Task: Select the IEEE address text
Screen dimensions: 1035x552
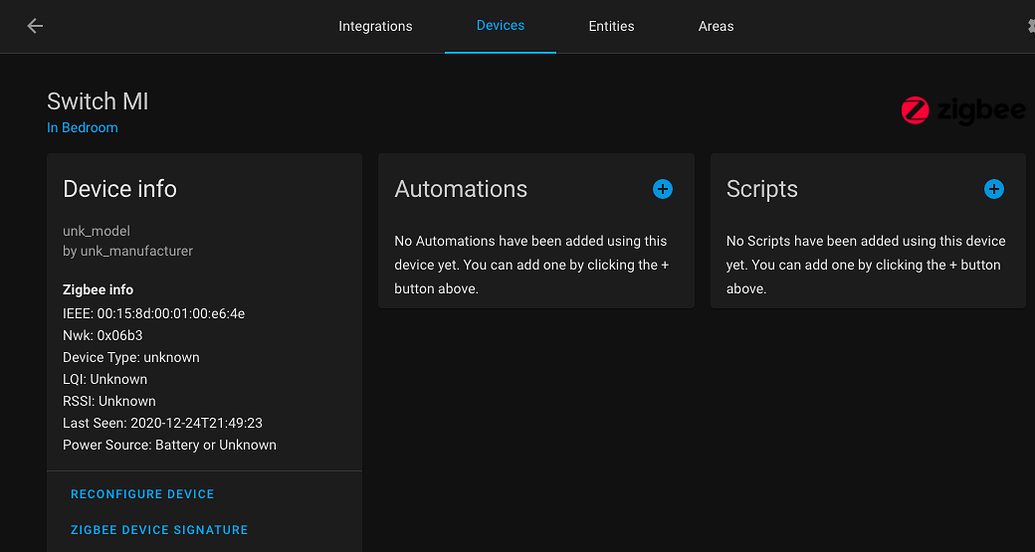Action: tap(154, 314)
